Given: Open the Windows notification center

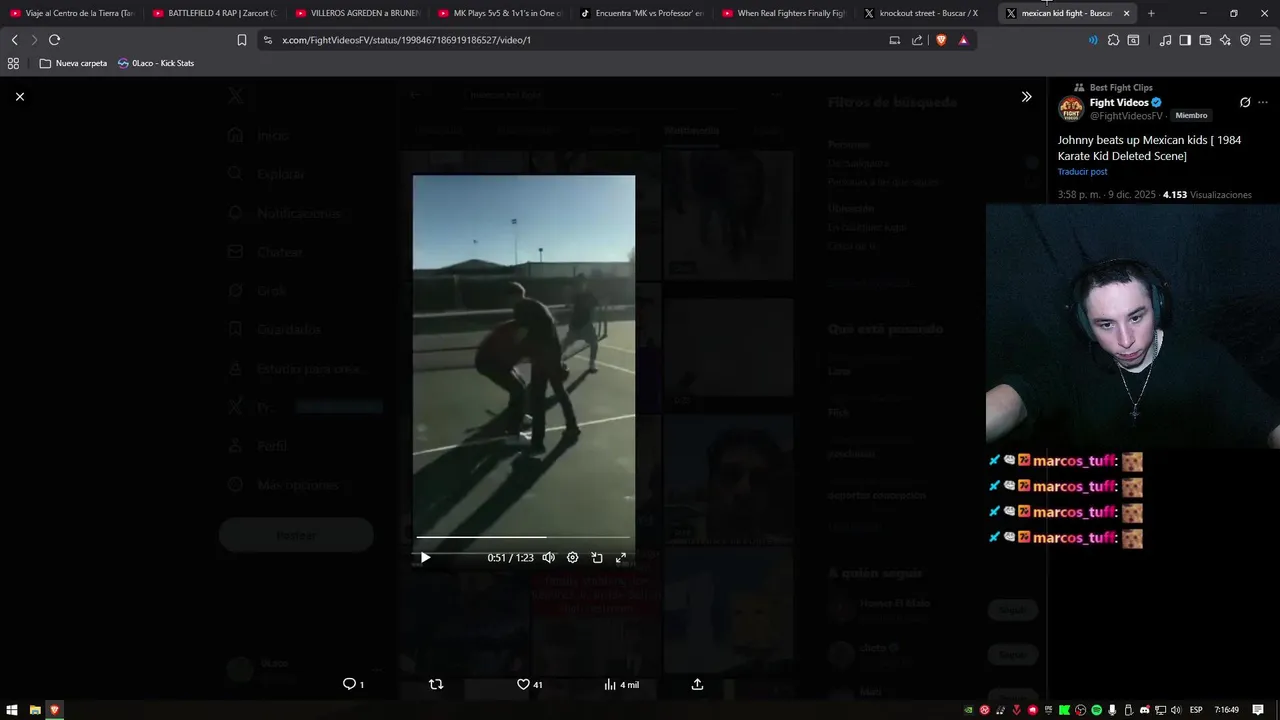Looking at the screenshot, I should (1258, 710).
